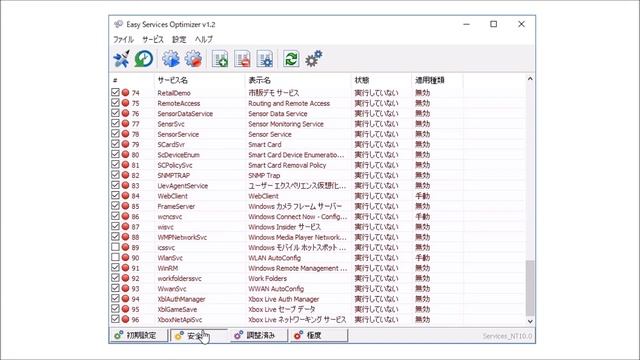Viewport: 640px width, 360px height.
Task: Toggle the XboxNetApiSvc checkbox
Action: click(x=115, y=319)
